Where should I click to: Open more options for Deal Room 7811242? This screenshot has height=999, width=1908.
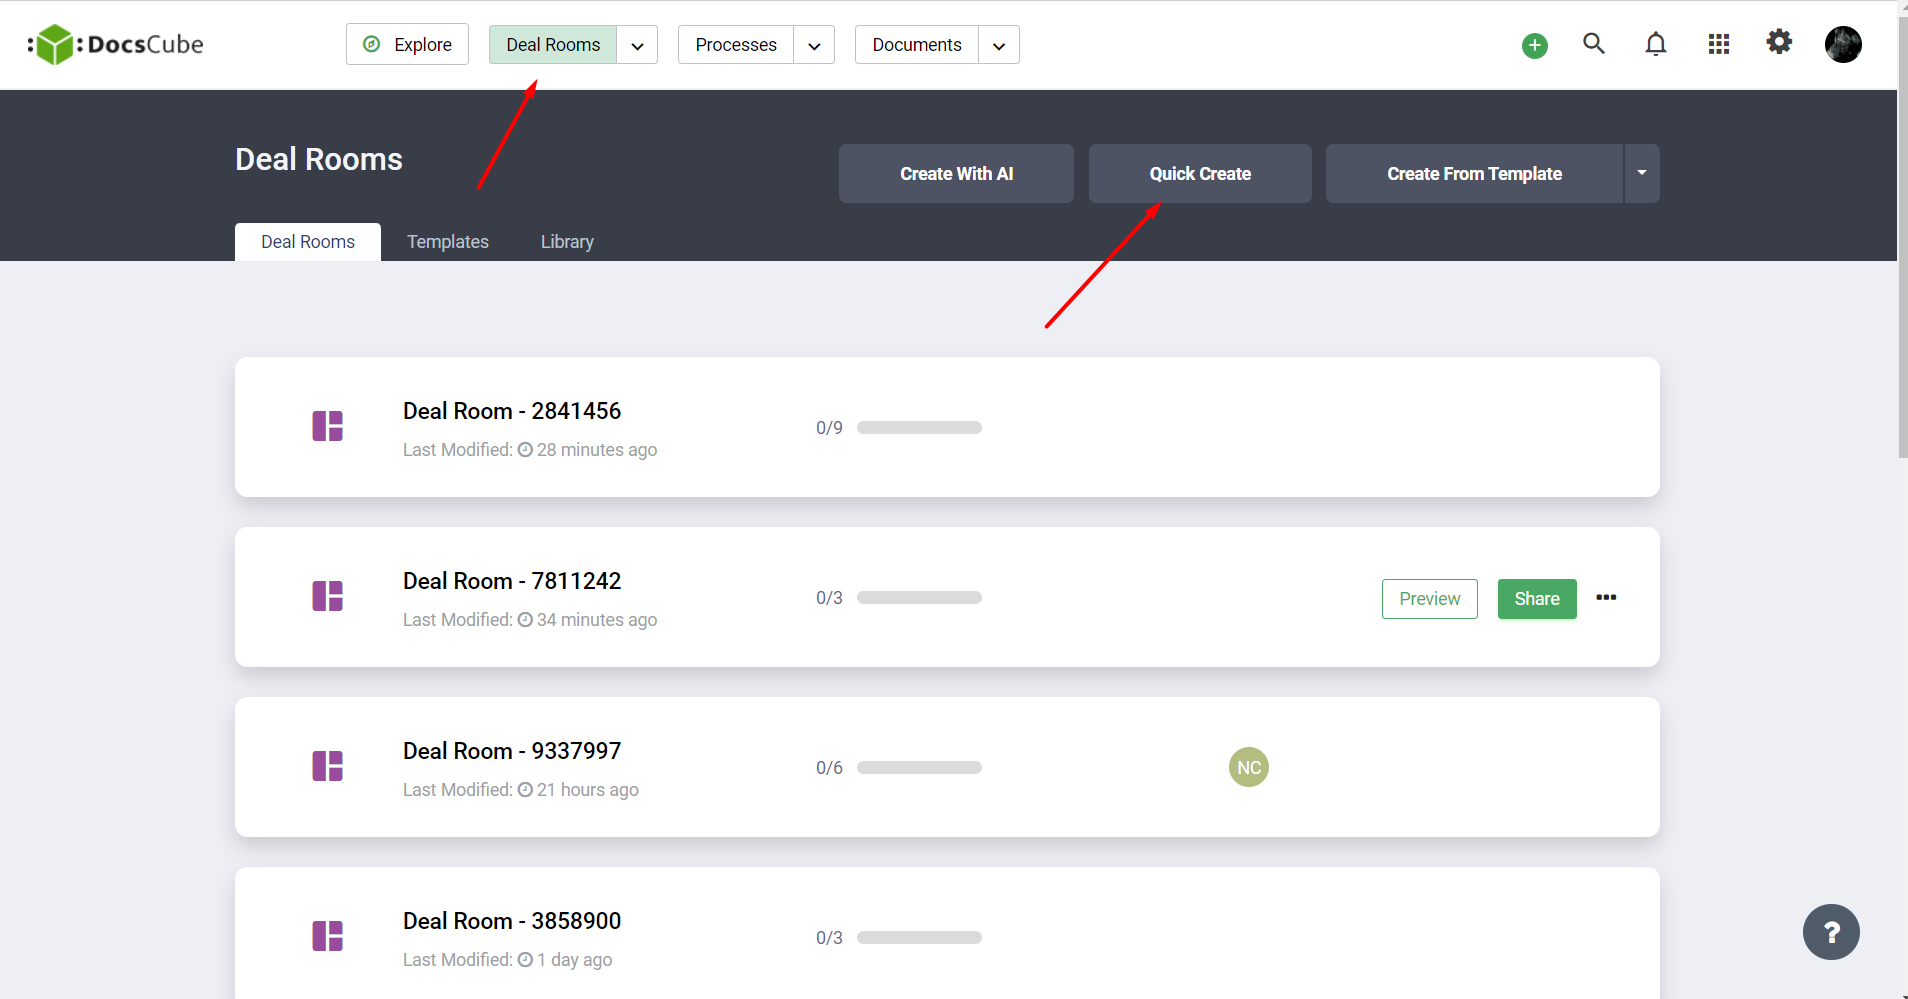[x=1606, y=598]
